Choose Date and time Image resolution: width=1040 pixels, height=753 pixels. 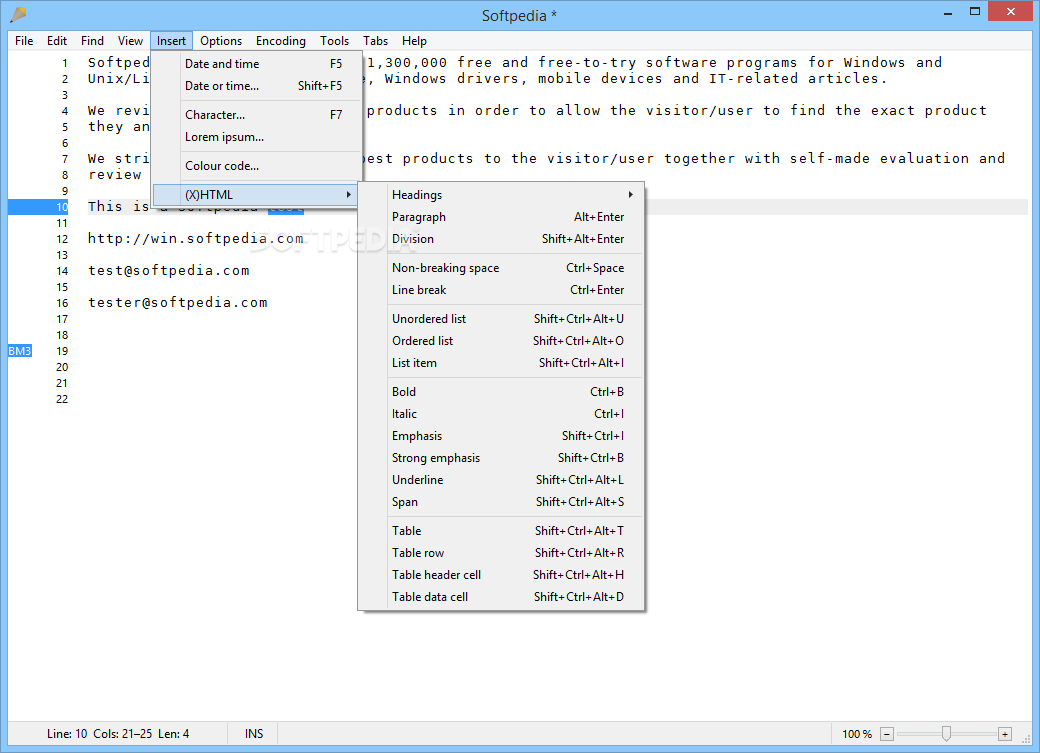(257, 64)
